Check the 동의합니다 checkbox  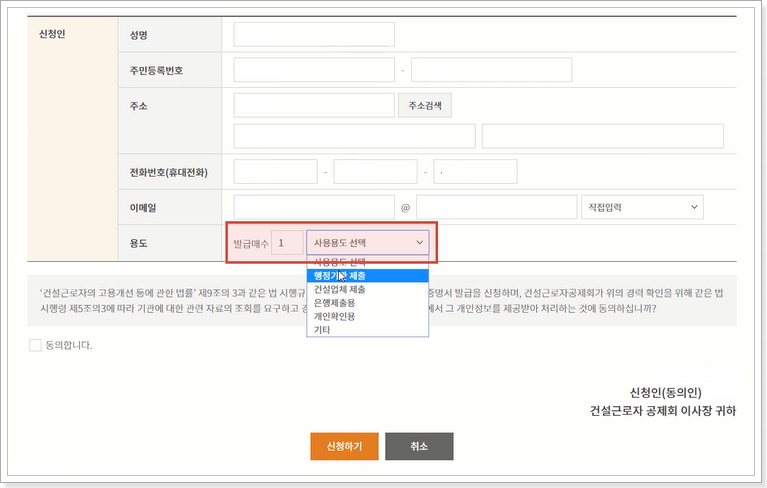[35, 345]
